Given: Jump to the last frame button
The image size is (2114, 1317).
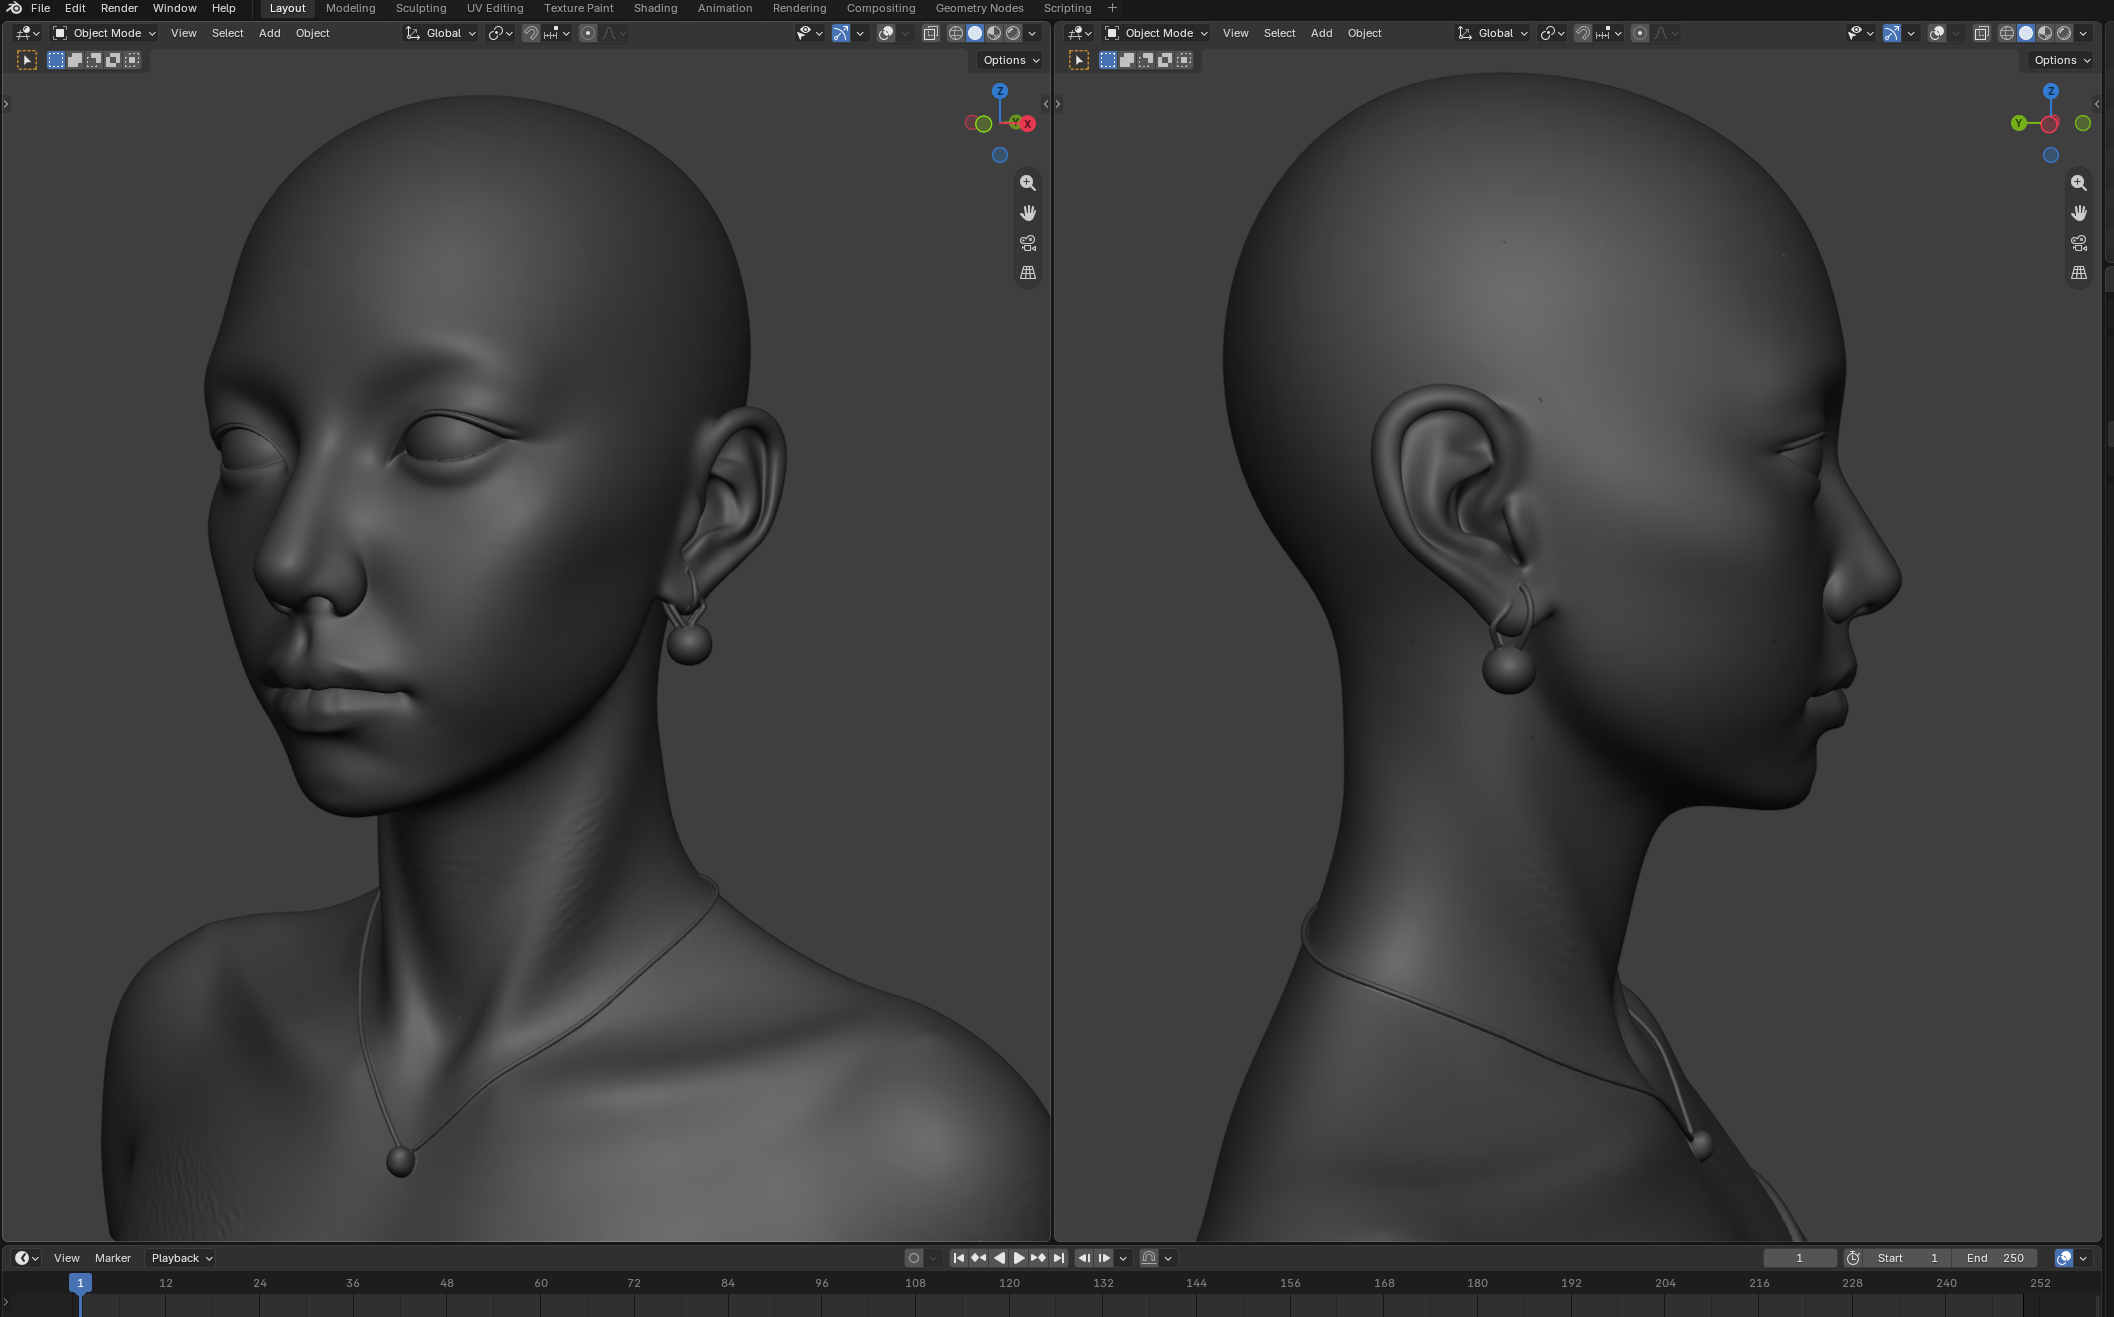Looking at the screenshot, I should (x=1059, y=1258).
